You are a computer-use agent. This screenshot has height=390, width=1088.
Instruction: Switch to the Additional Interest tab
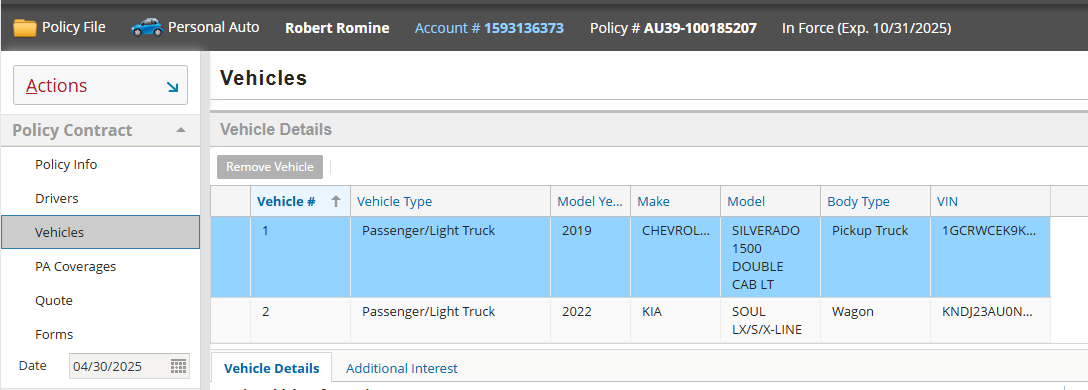(x=402, y=368)
